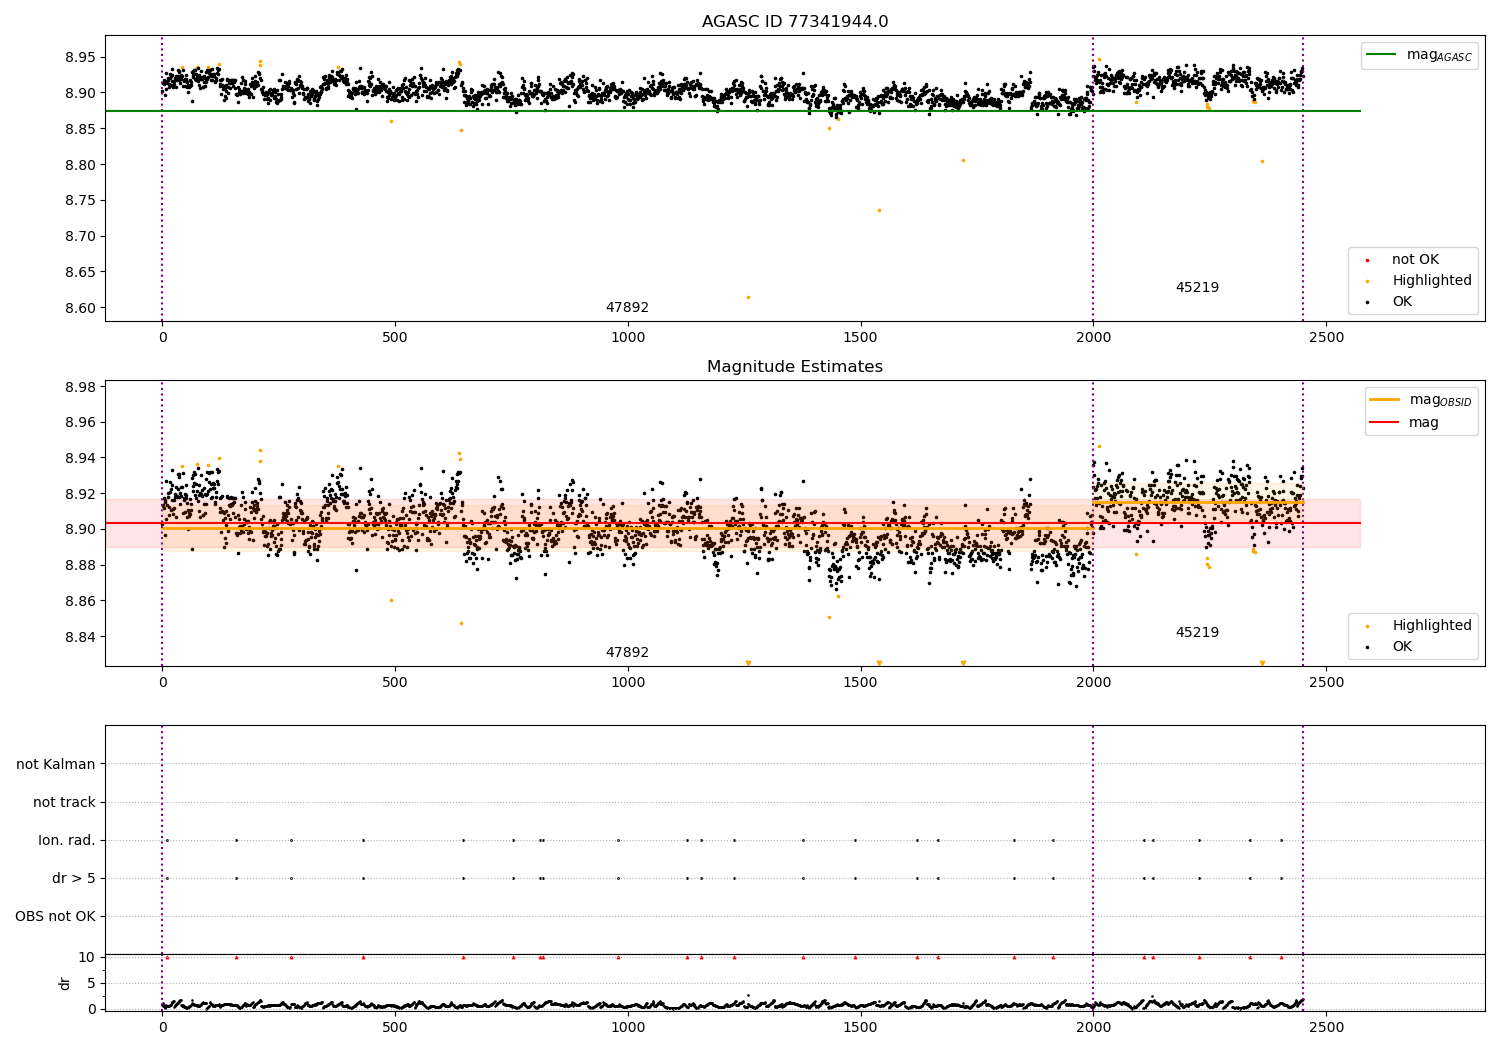1500x1050 pixels.
Task: Click the horizontal green mag AGASC line in top plot
Action: pyautogui.click(x=733, y=111)
